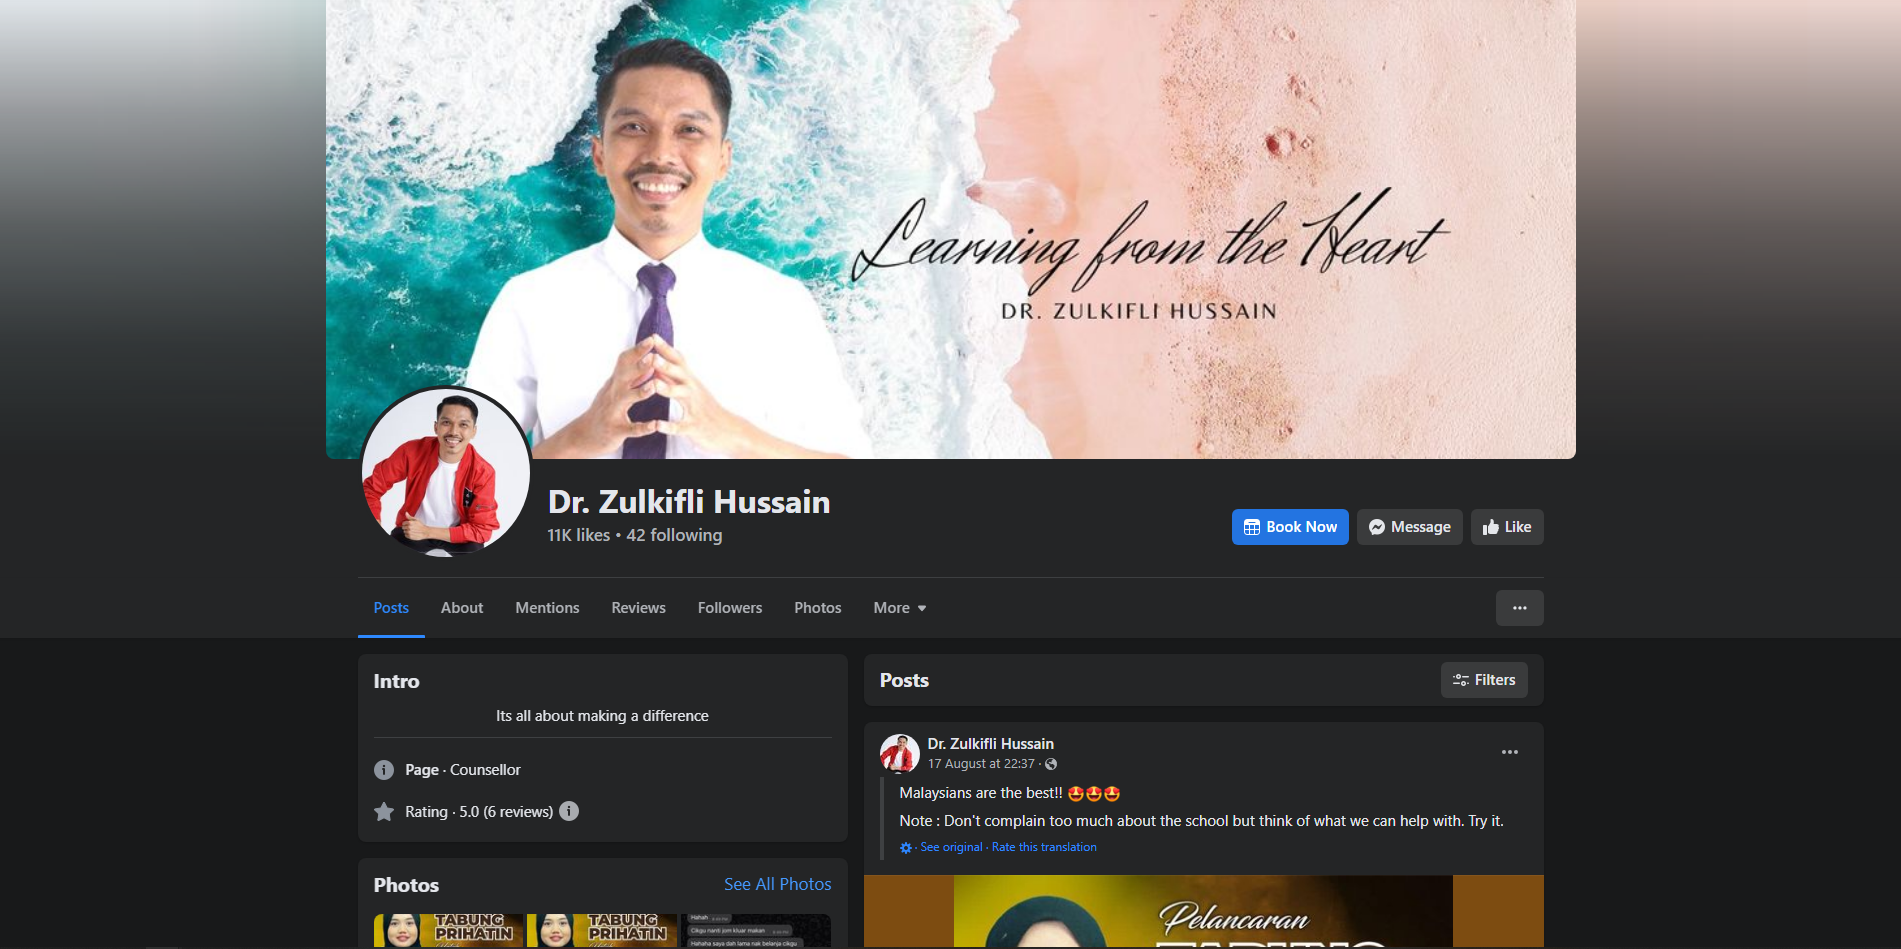Like the page with the thumbs-up button

tap(1506, 527)
